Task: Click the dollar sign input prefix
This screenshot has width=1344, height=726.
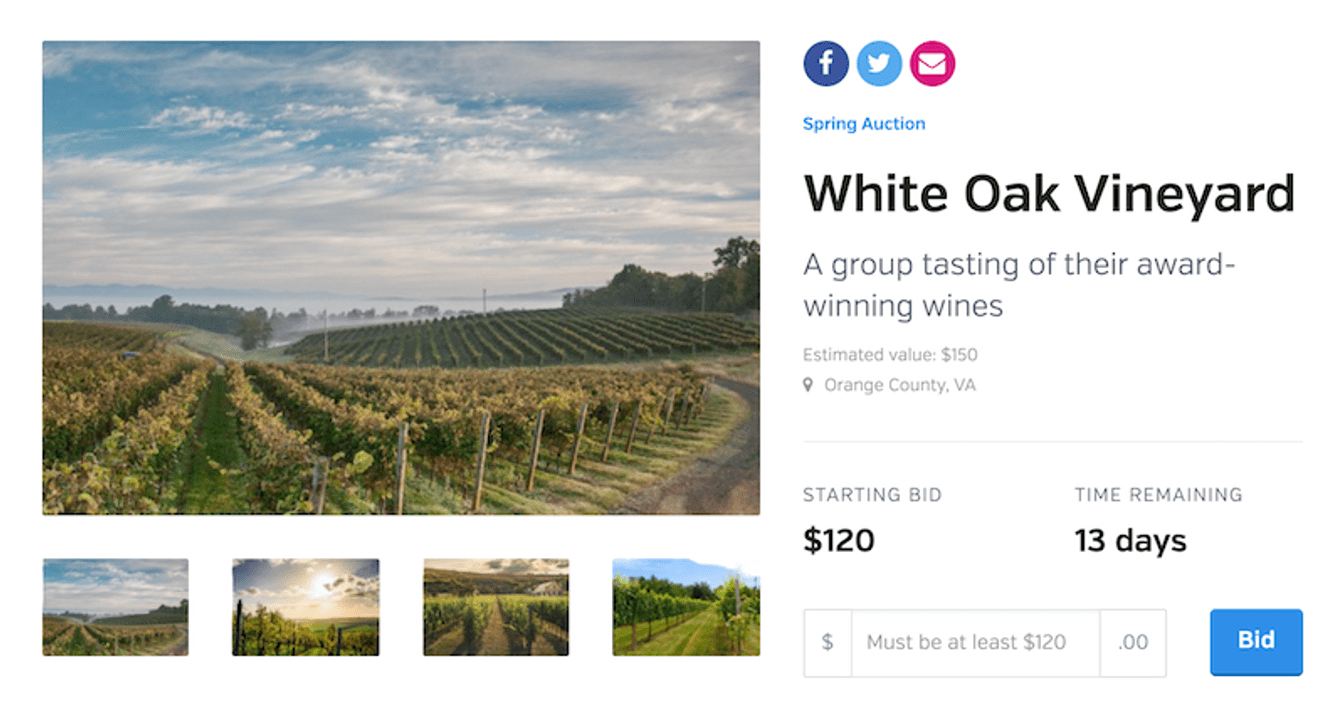Action: [x=827, y=643]
